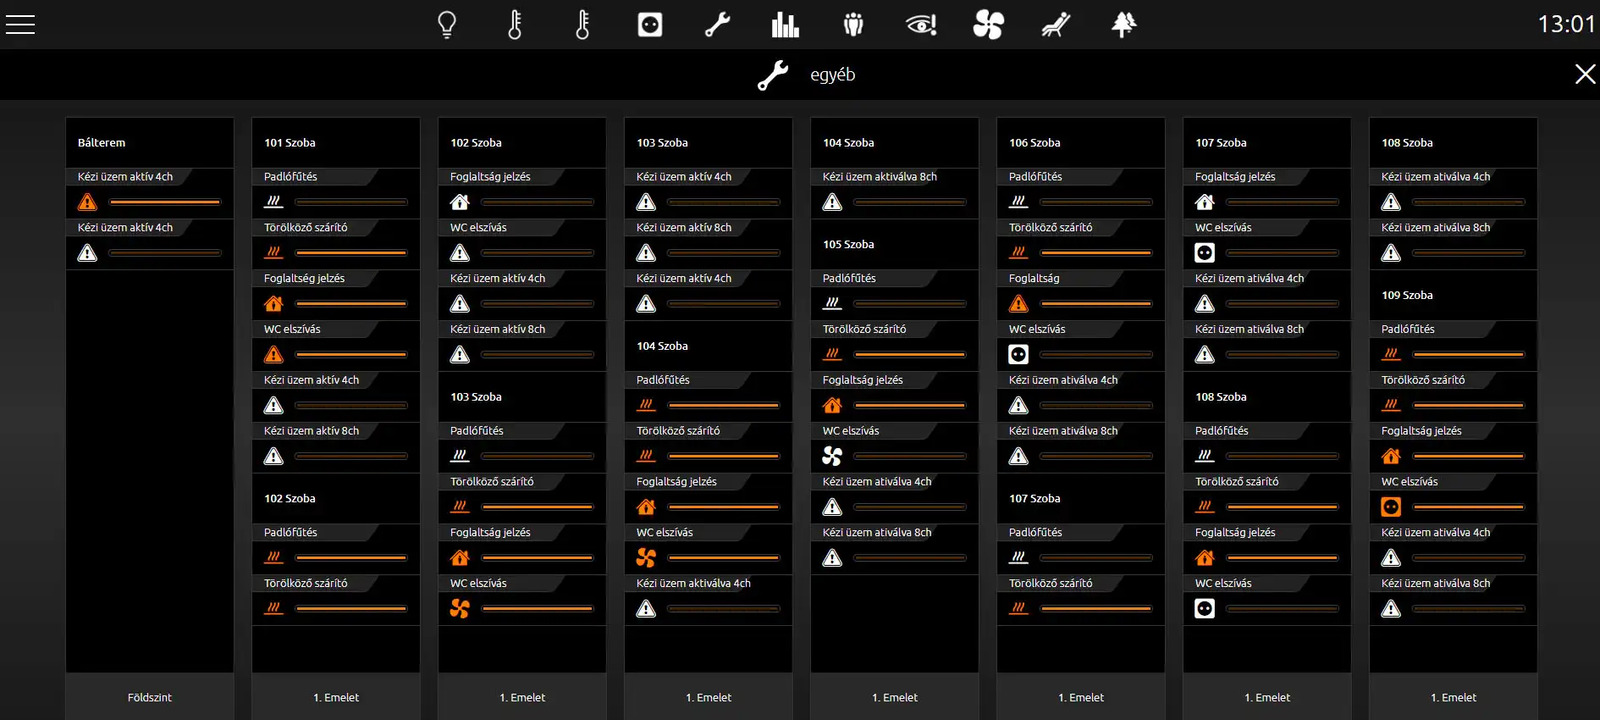Click Törölköző szárító slider bar in 105 Szoba
This screenshot has height=720, width=1600.
click(909, 354)
